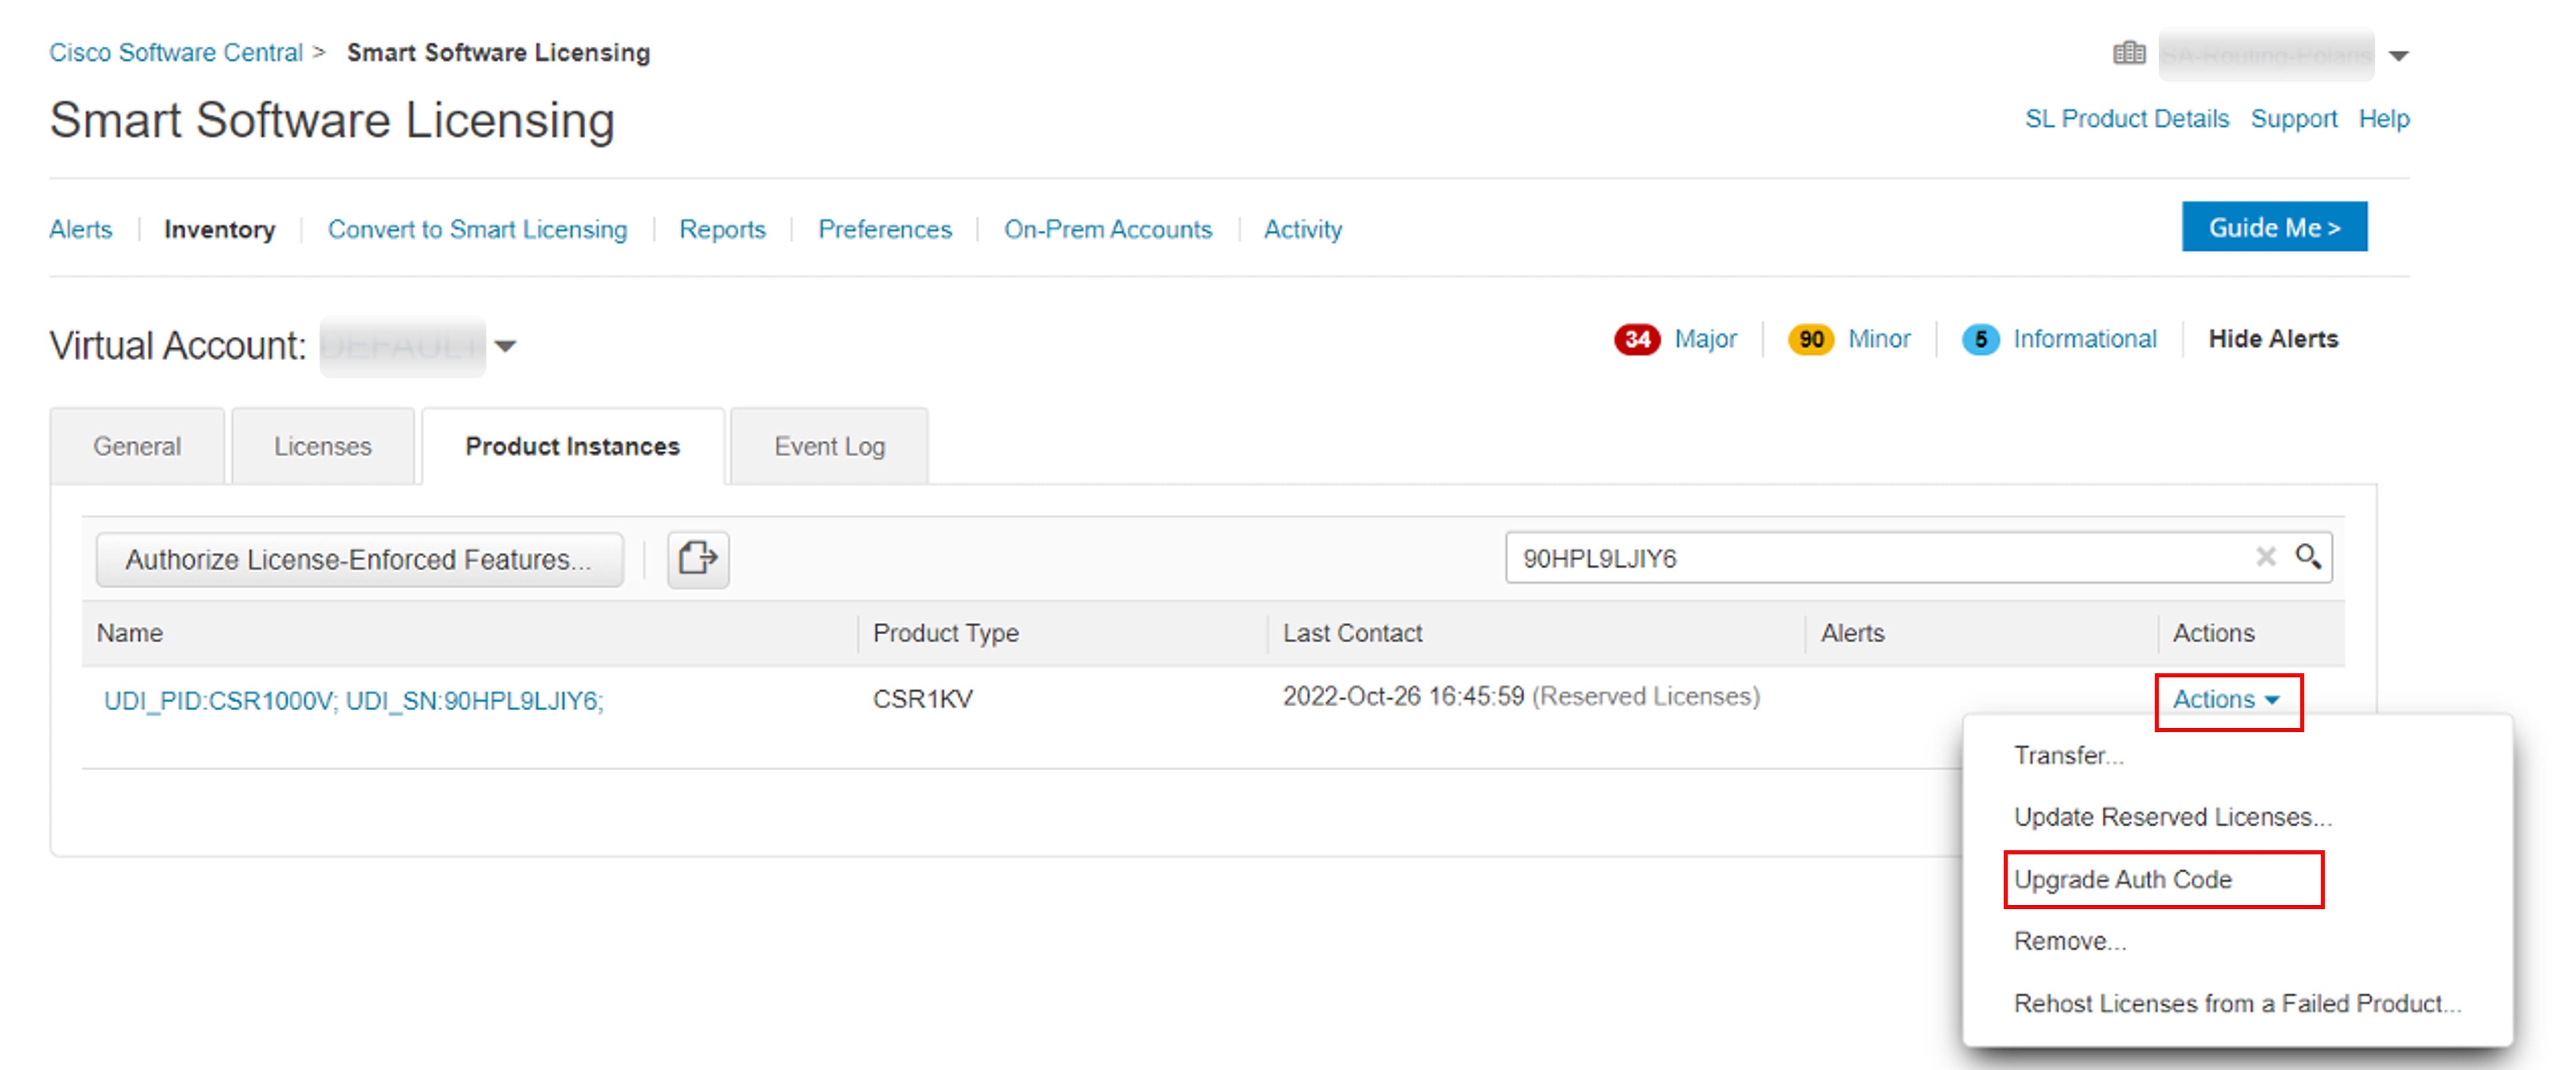Select Remove... from the actions menu

click(x=2069, y=941)
